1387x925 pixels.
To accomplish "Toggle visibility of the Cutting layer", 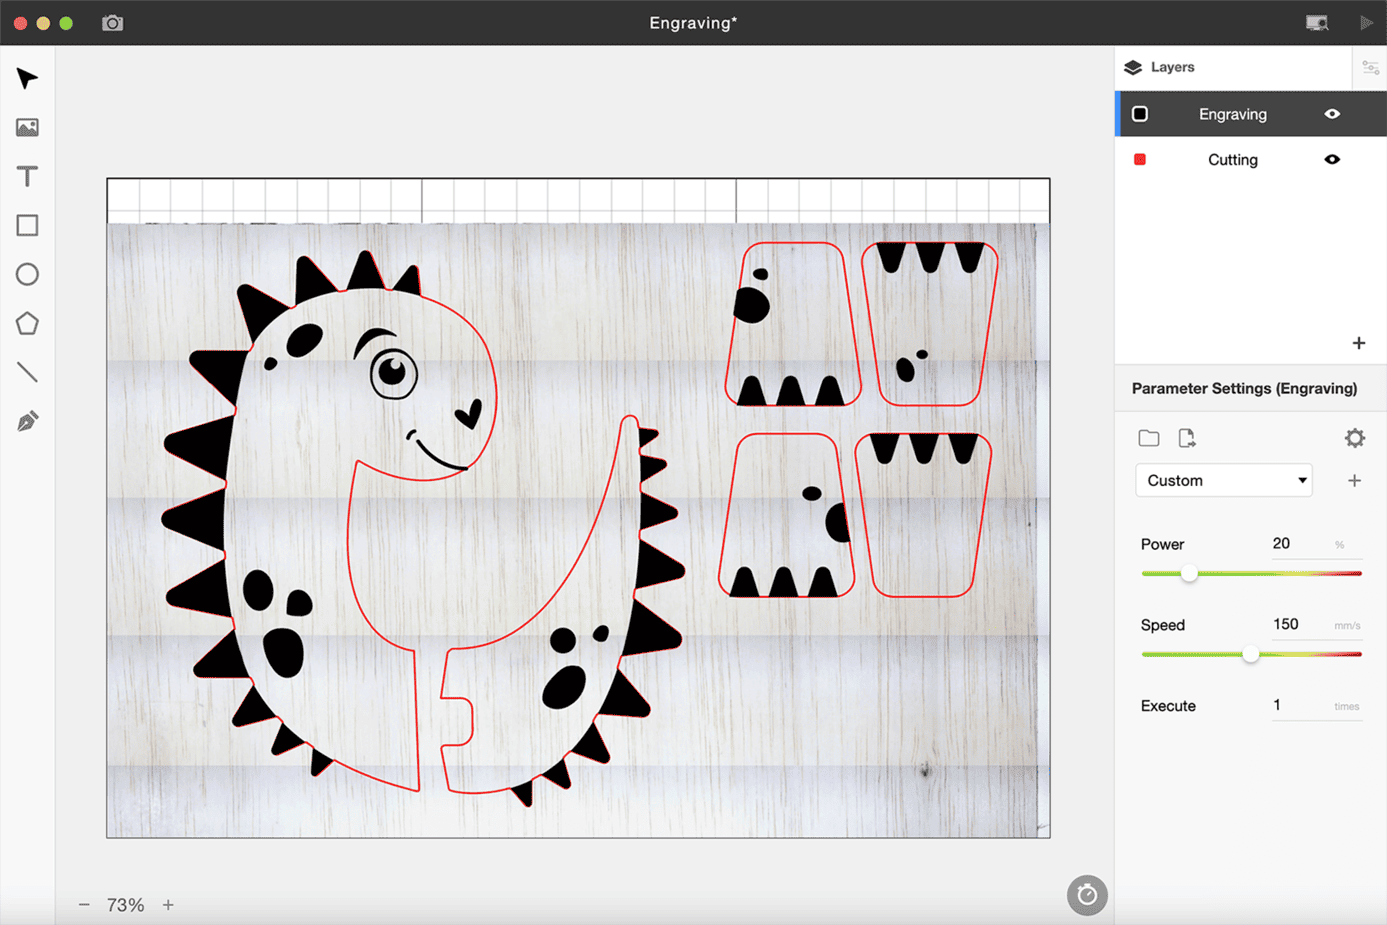I will click(x=1332, y=160).
